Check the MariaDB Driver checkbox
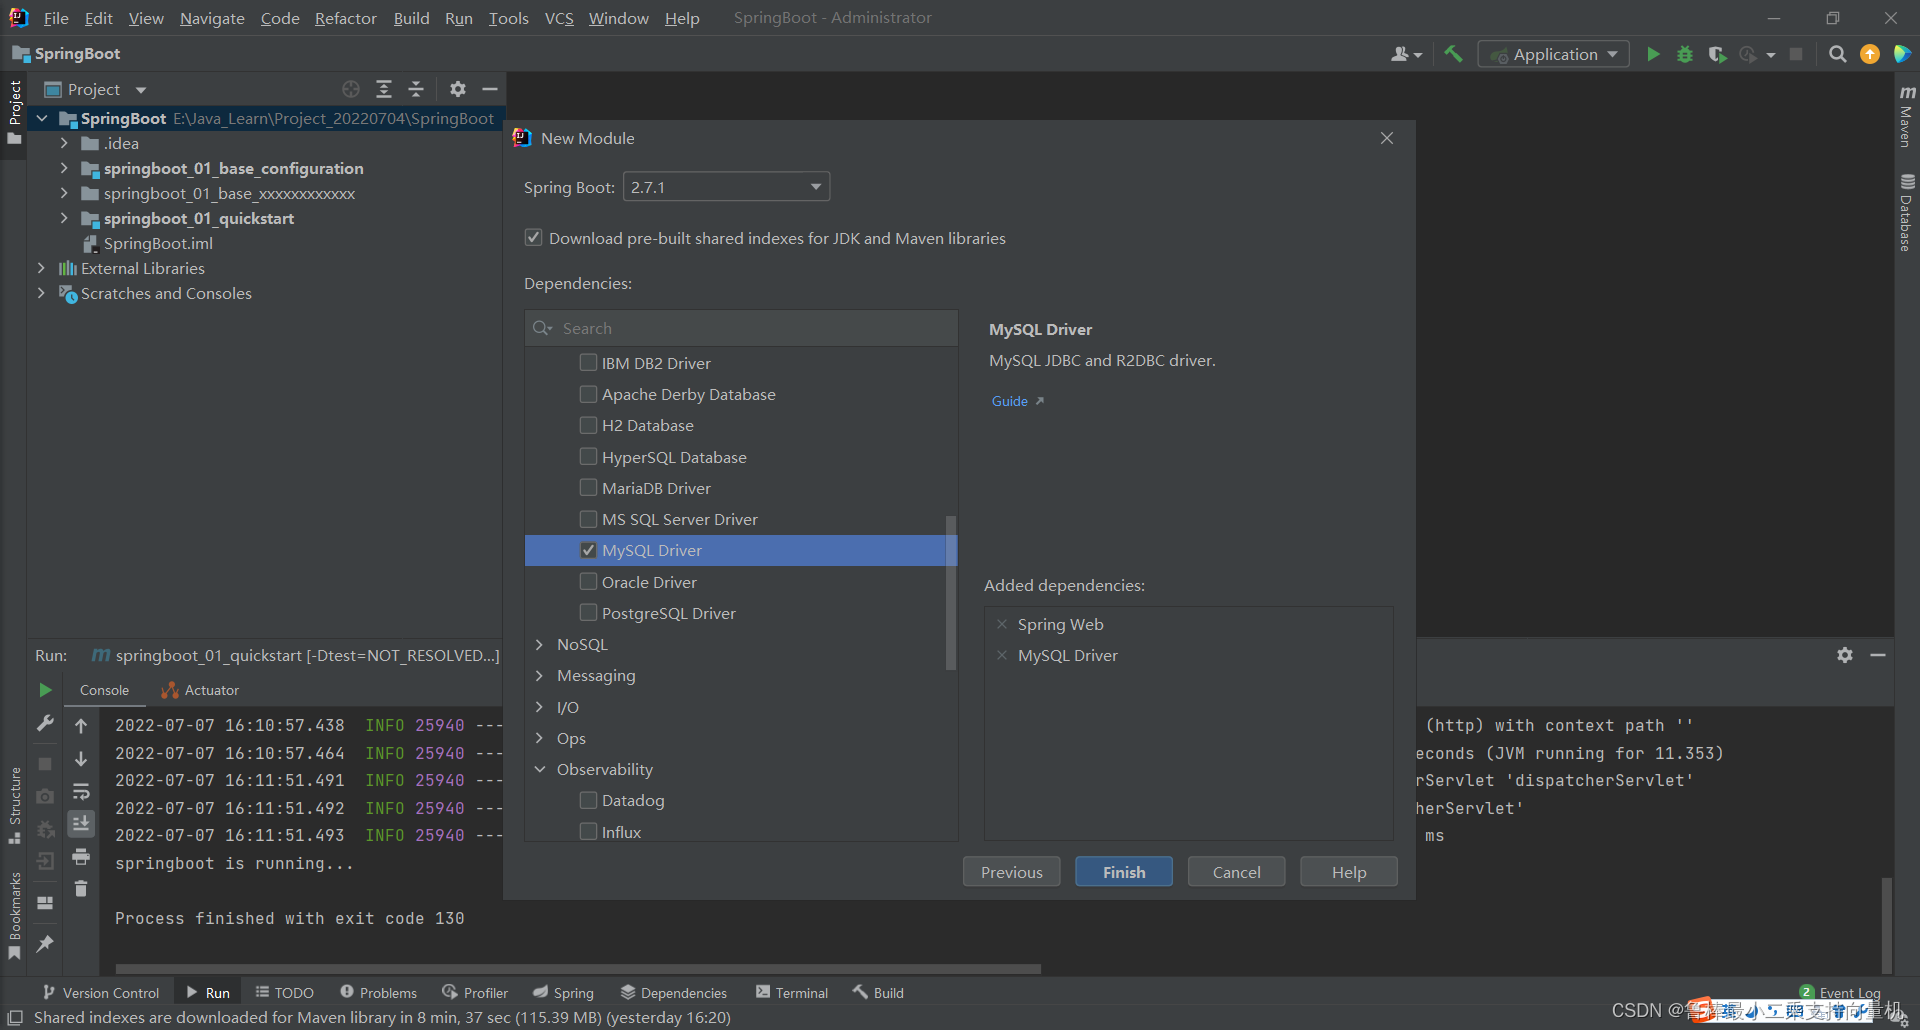 (x=588, y=488)
